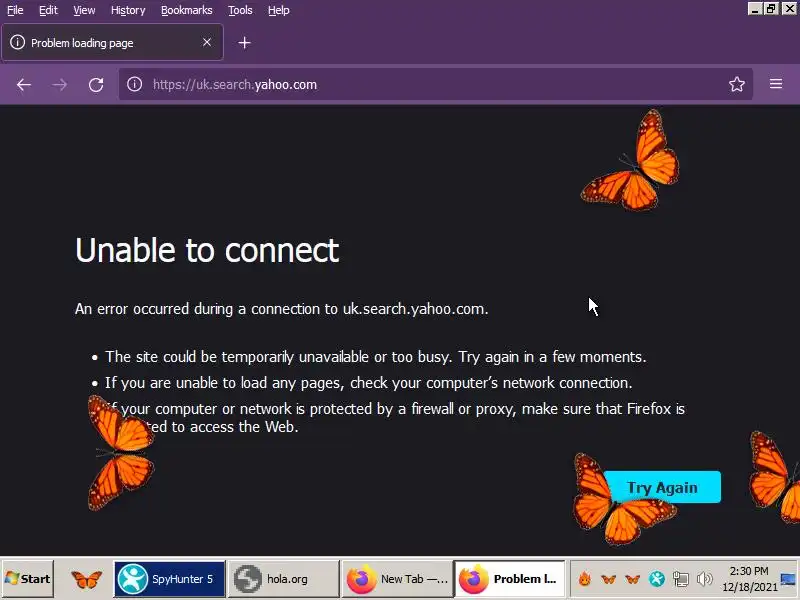Screen dimensions: 800x600
Task: Click the 2:30 PM clock
Action: [x=749, y=571]
